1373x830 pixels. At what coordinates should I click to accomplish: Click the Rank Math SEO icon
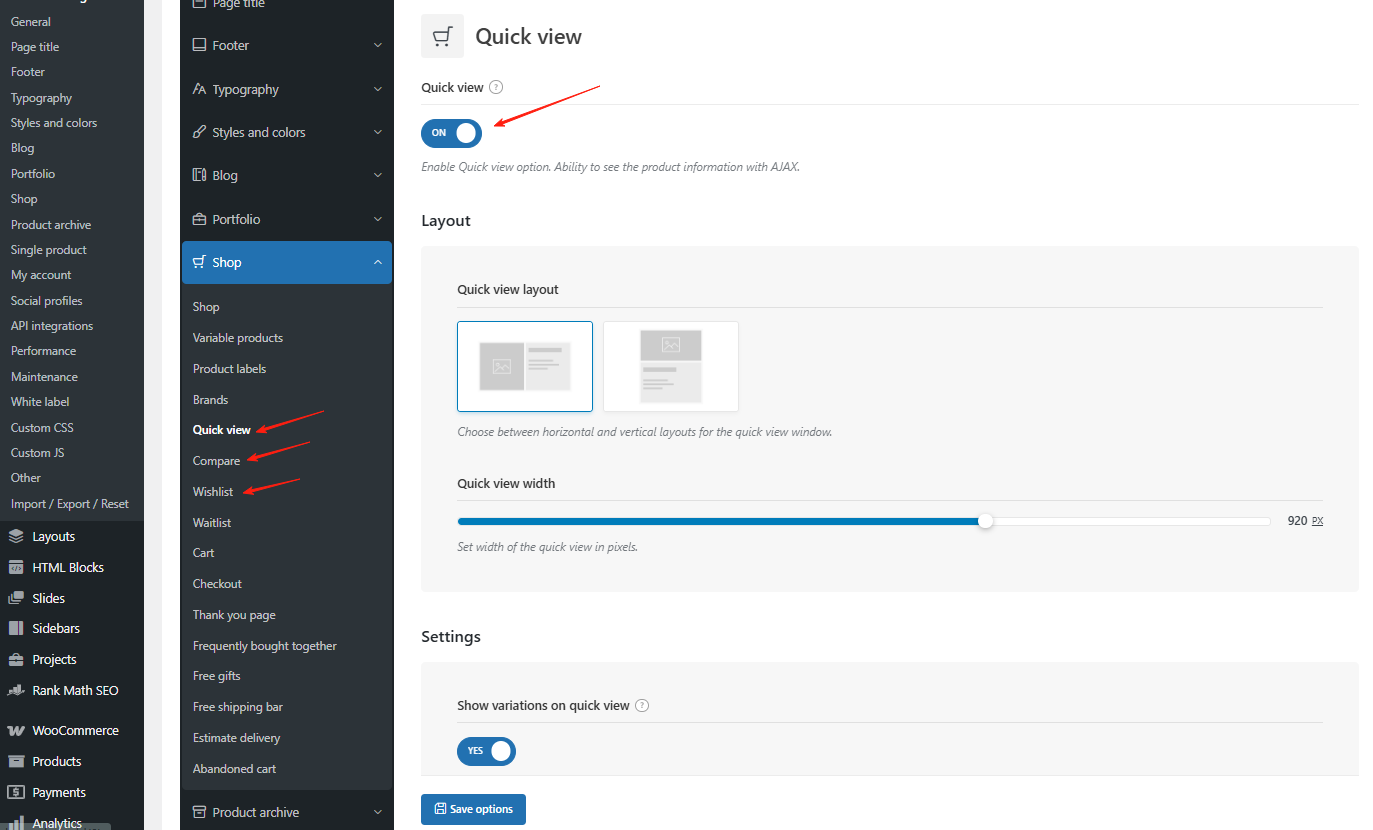click(17, 690)
